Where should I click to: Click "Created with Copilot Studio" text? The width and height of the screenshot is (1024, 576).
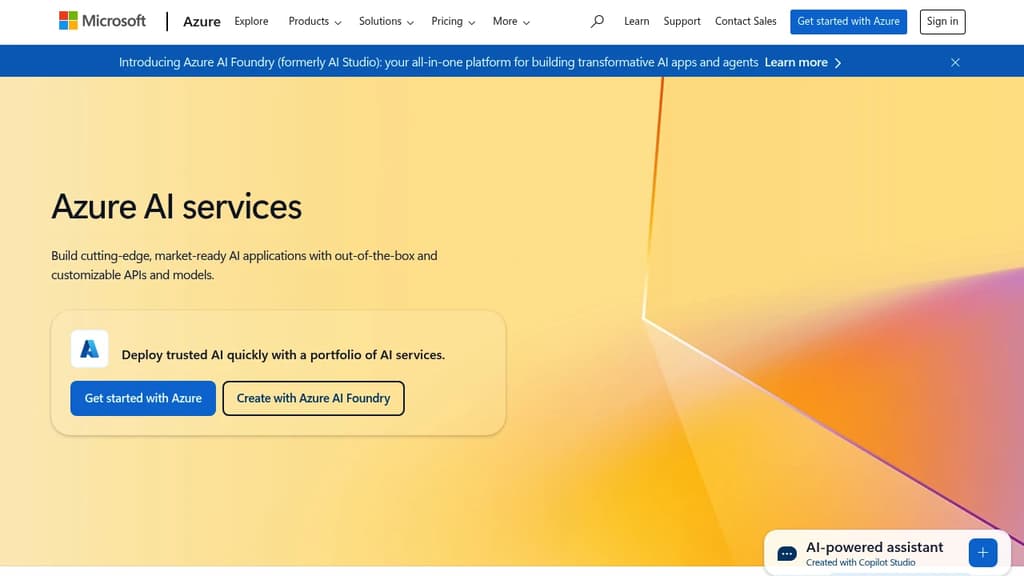[x=861, y=563]
